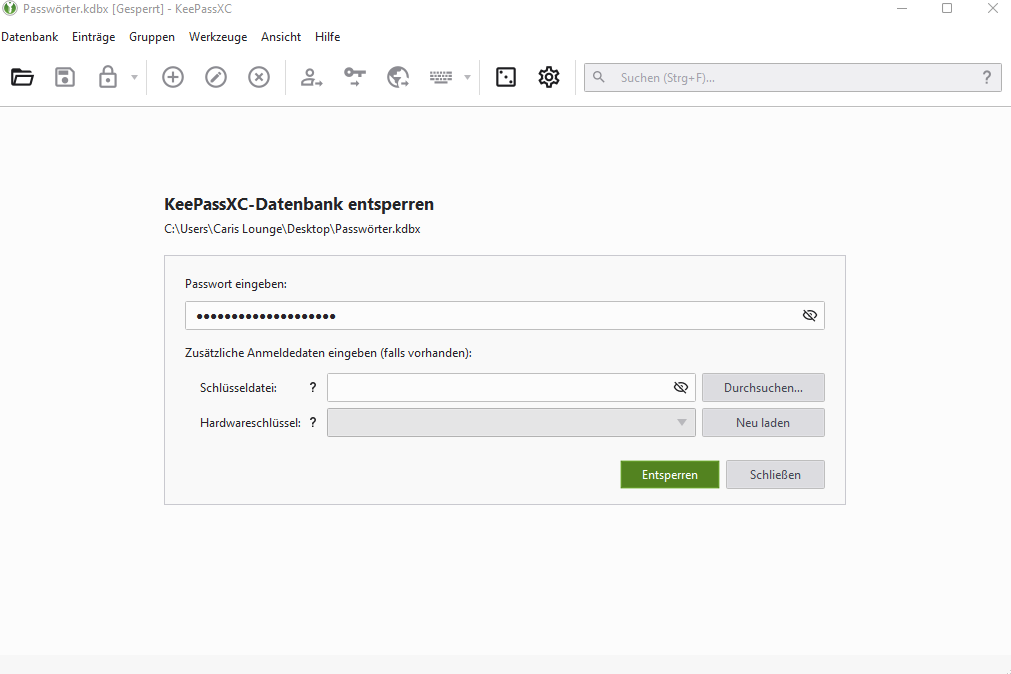Click the delete entry X icon
Screen dimensions: 1011x674
coord(259,77)
